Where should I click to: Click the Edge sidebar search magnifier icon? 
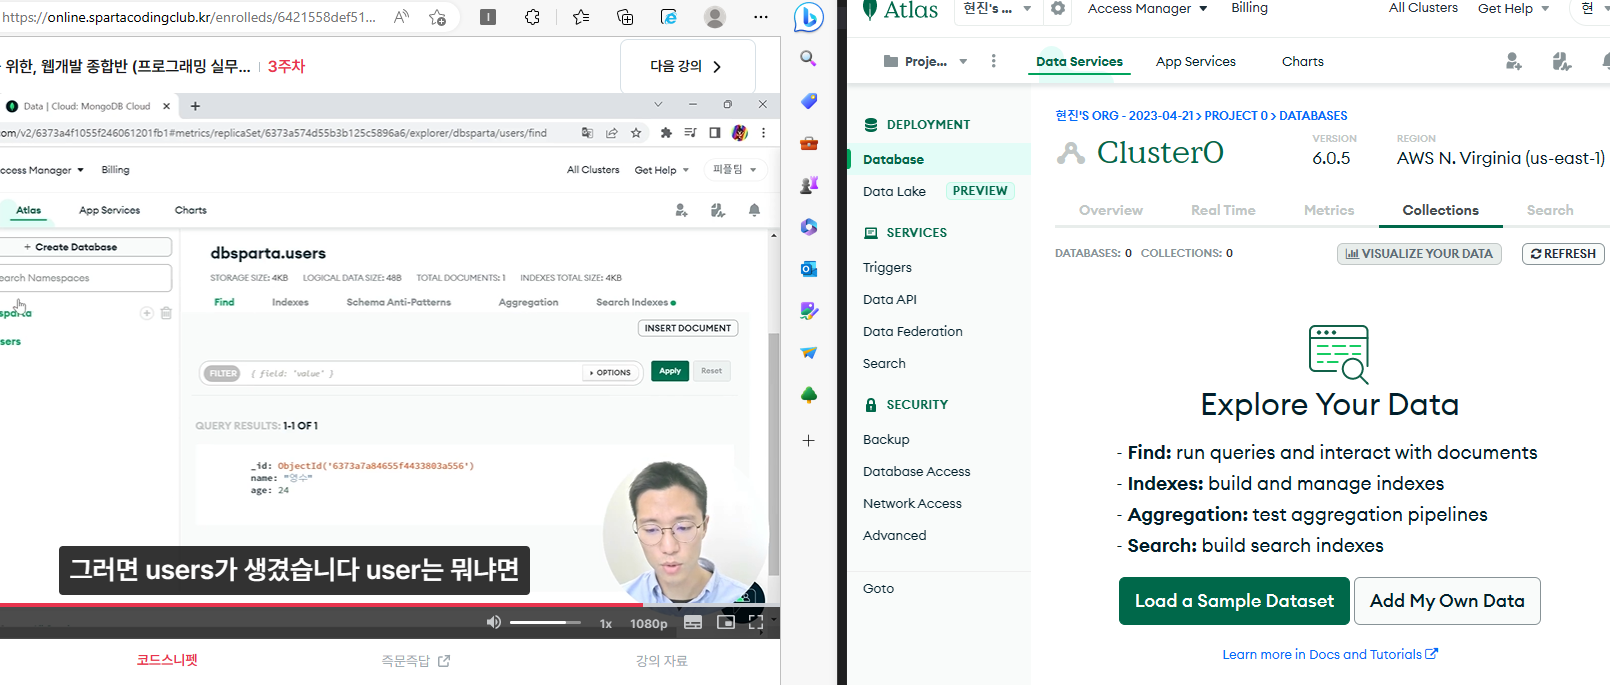coord(808,59)
